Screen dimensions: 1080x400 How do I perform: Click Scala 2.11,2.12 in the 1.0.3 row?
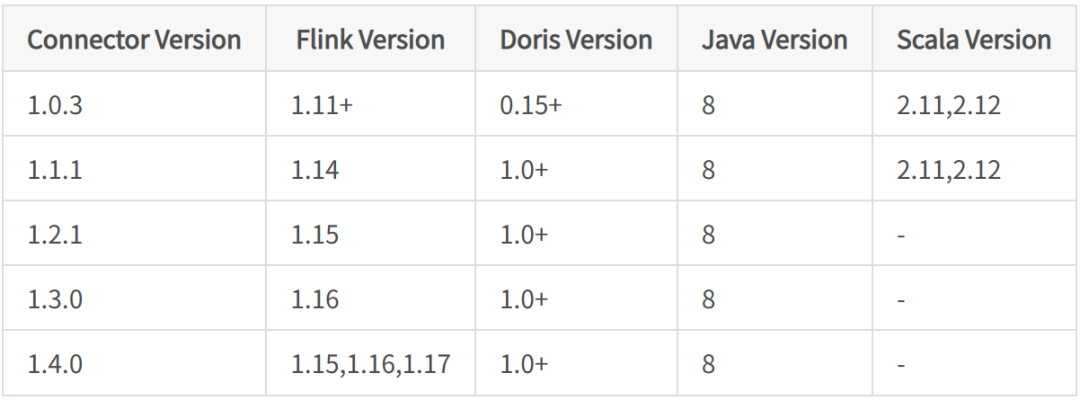click(x=948, y=105)
